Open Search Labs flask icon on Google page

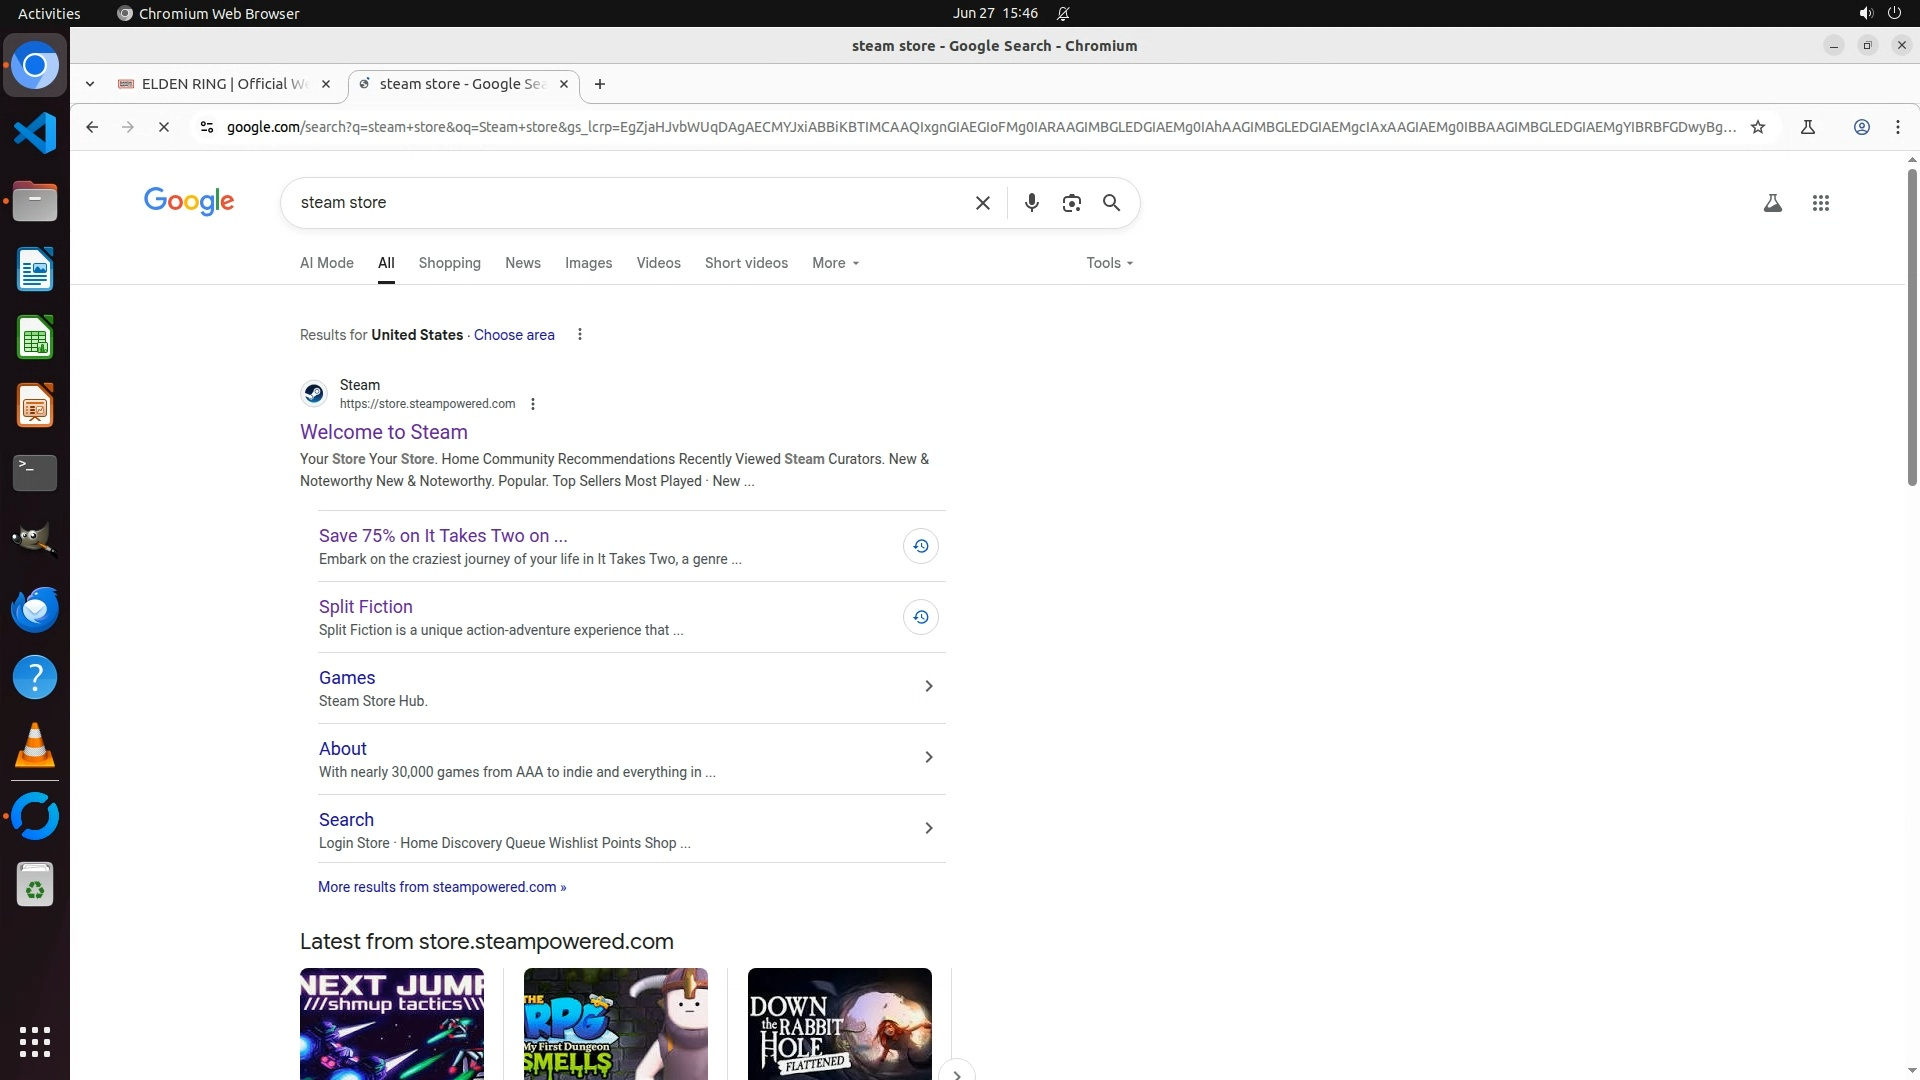[1772, 203]
